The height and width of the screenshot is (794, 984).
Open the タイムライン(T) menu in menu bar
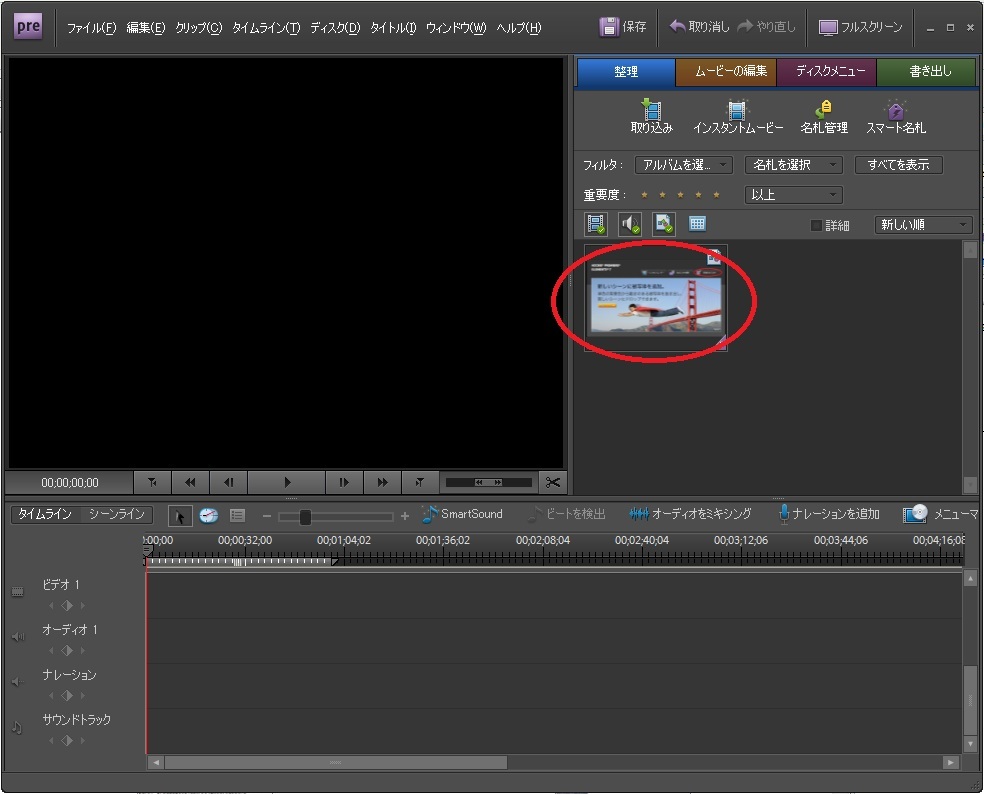click(x=265, y=28)
